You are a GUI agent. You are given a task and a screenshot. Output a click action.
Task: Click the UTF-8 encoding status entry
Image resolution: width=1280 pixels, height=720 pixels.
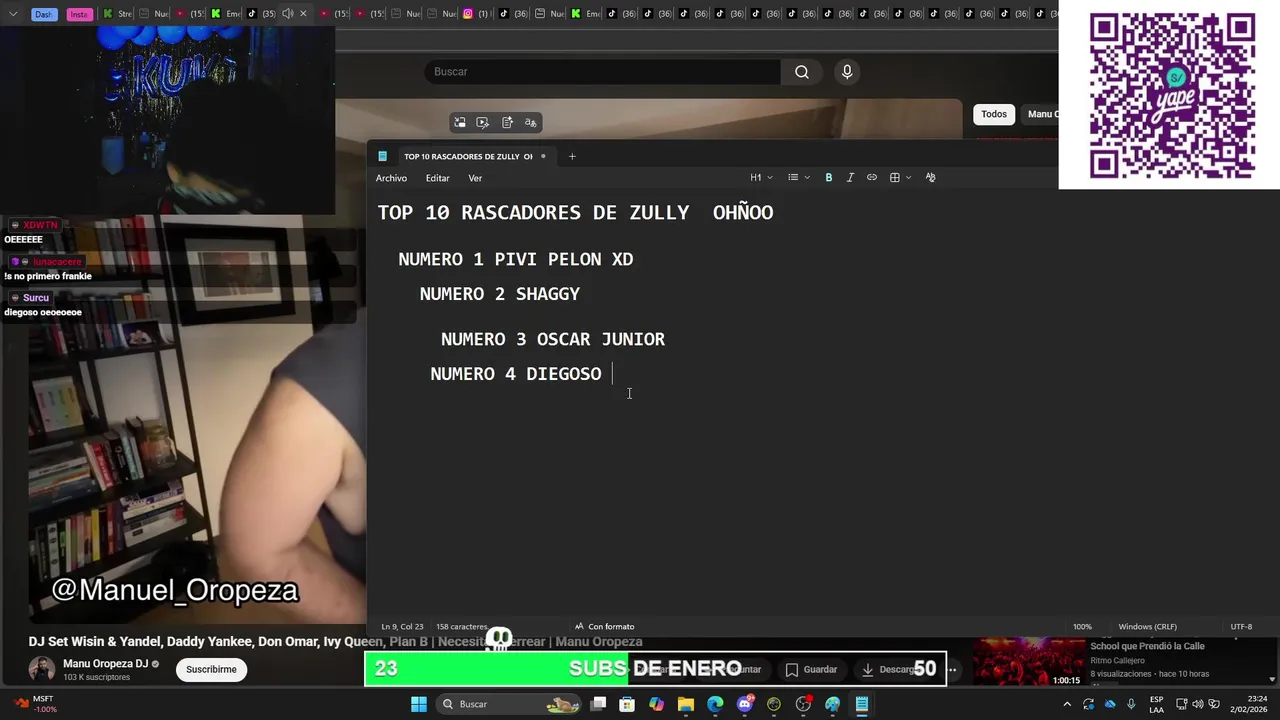[x=1241, y=626]
